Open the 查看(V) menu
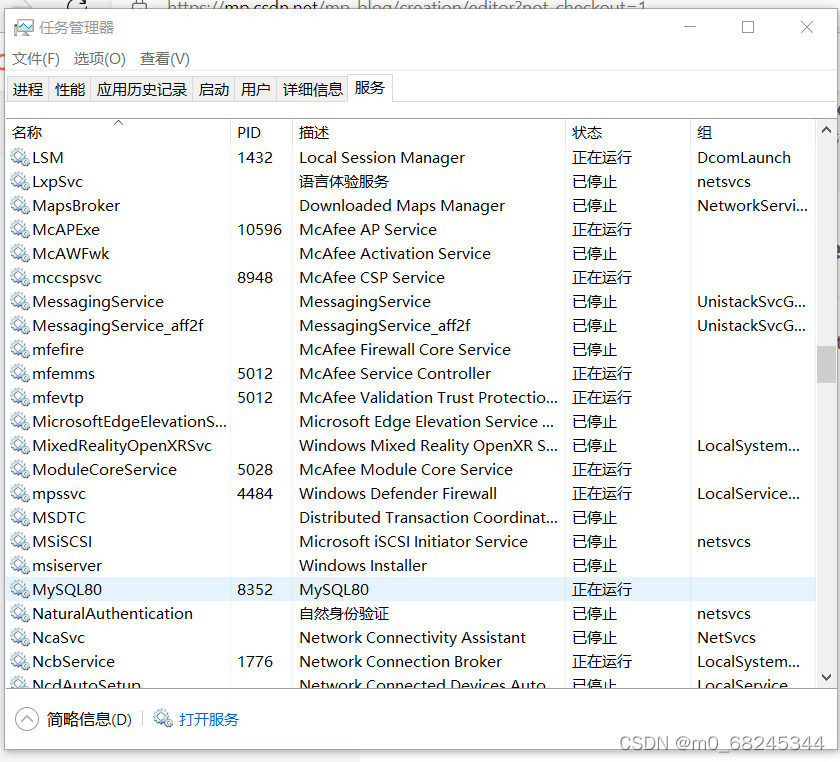840x762 pixels. pos(165,59)
